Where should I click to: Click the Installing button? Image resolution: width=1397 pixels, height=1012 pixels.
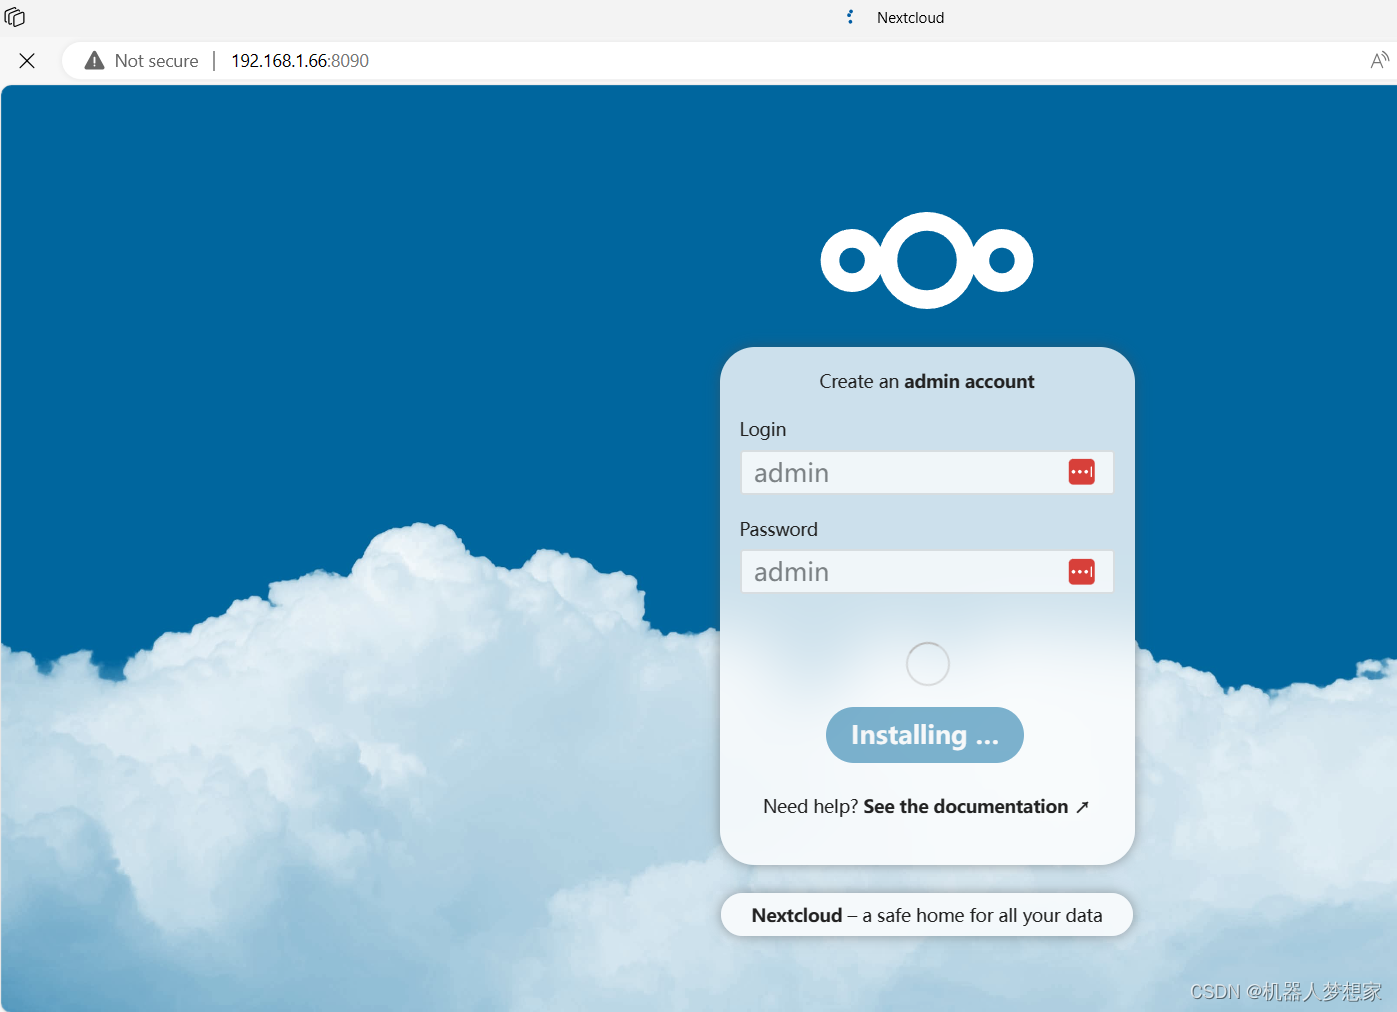[x=924, y=734]
